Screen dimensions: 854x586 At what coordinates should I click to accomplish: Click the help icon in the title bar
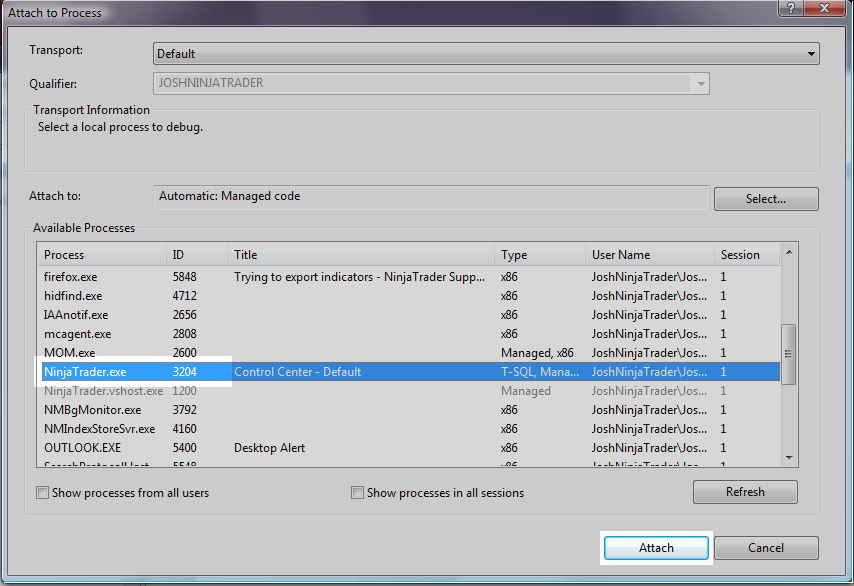790,11
